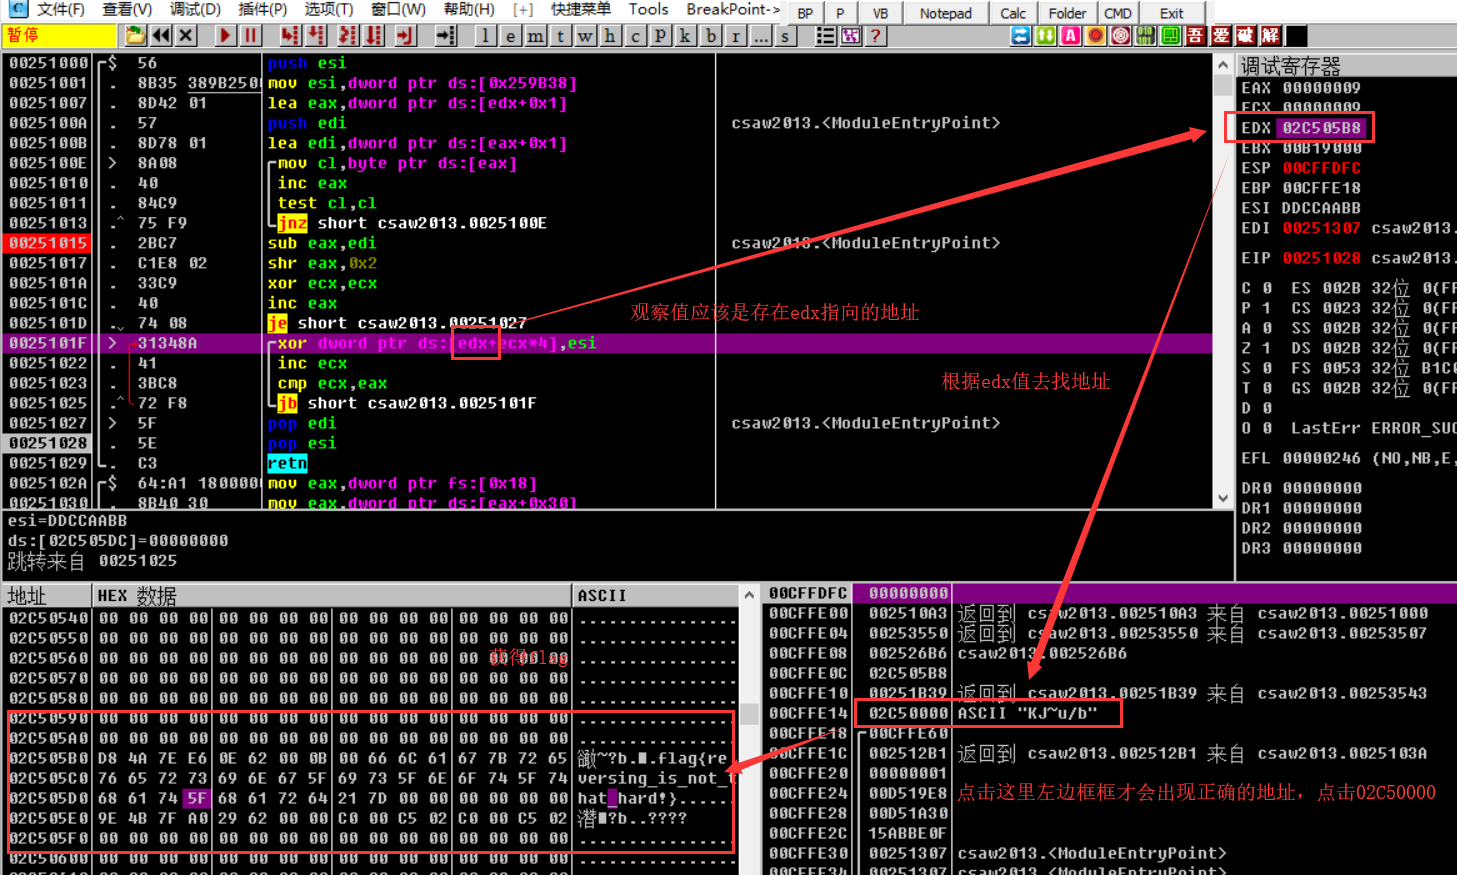Click the 地址 column header in dump

[47, 596]
